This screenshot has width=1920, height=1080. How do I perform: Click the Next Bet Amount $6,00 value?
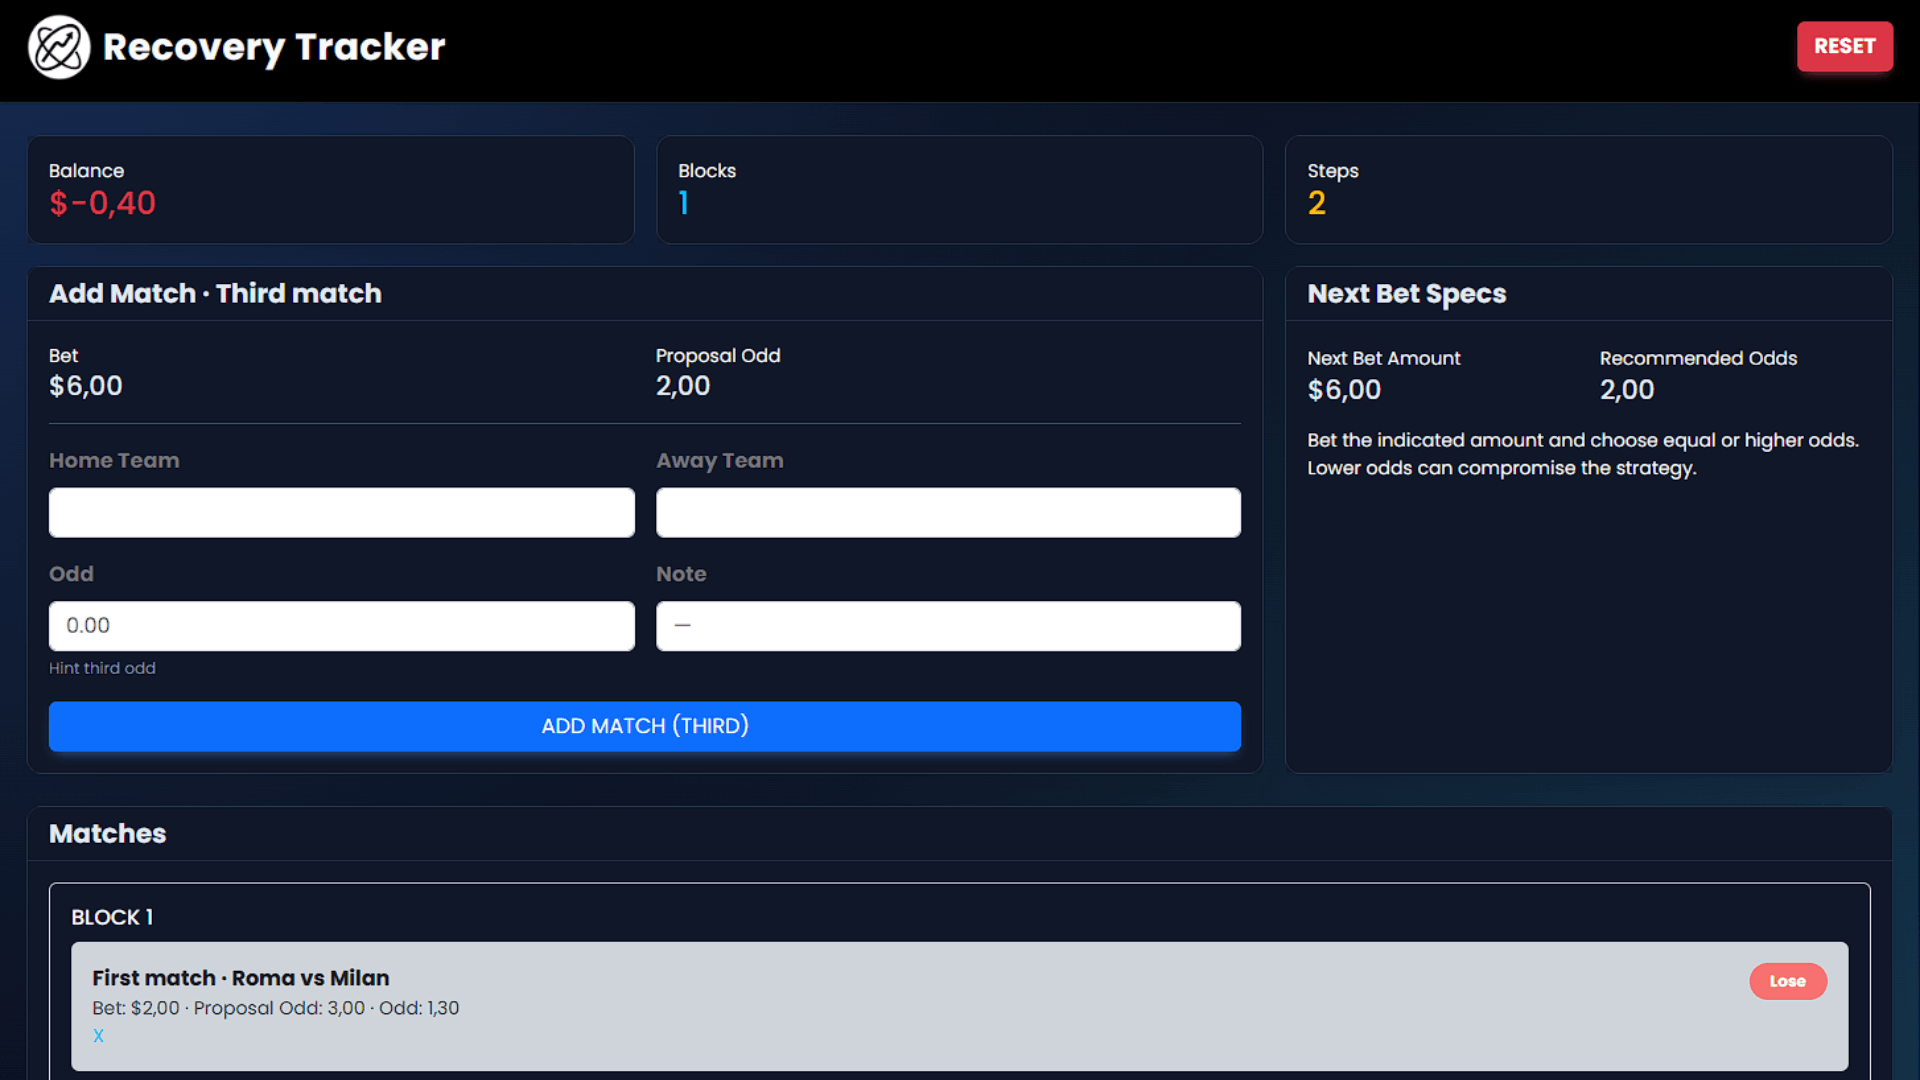1344,390
